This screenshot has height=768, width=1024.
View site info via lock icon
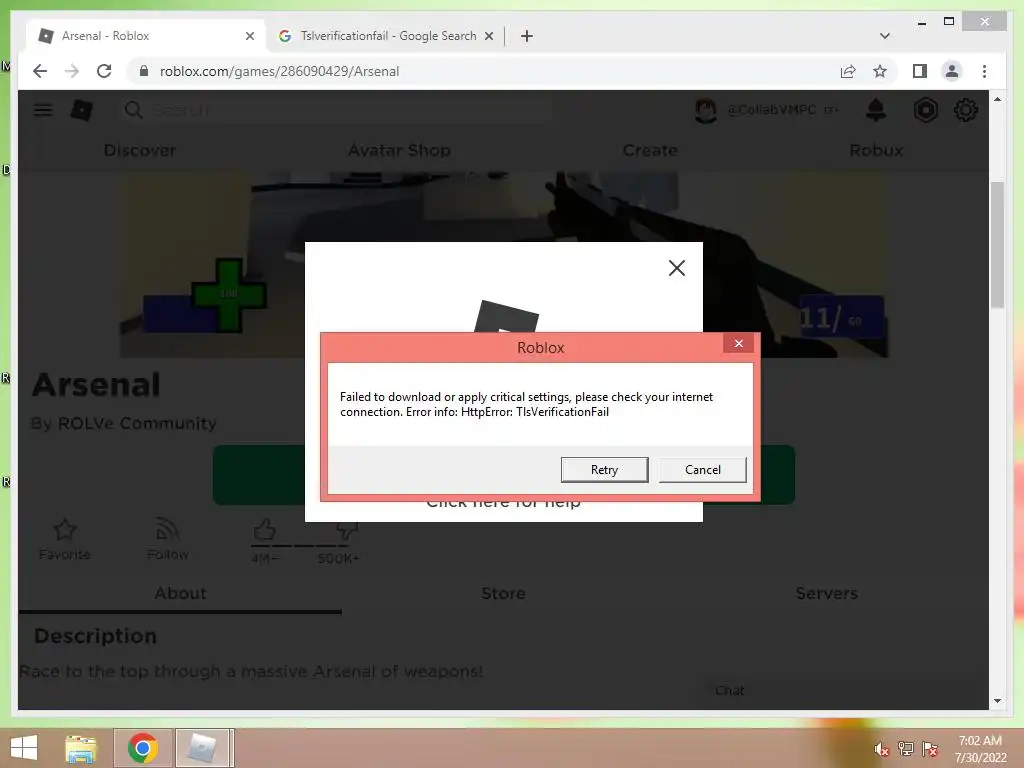pyautogui.click(x=144, y=71)
